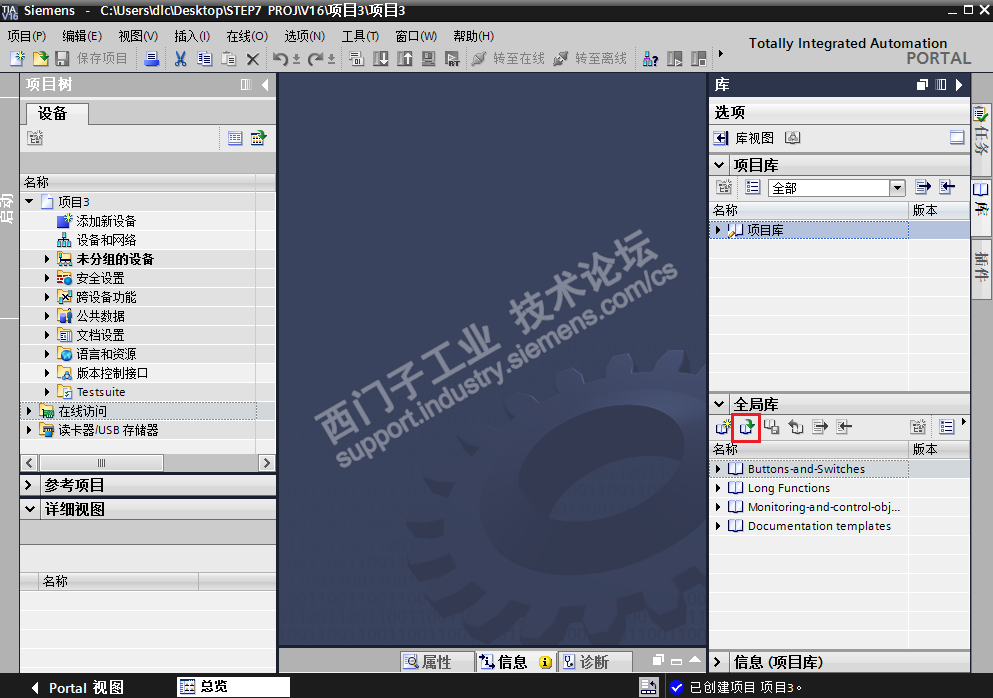Click create new global library icon

coord(723,427)
